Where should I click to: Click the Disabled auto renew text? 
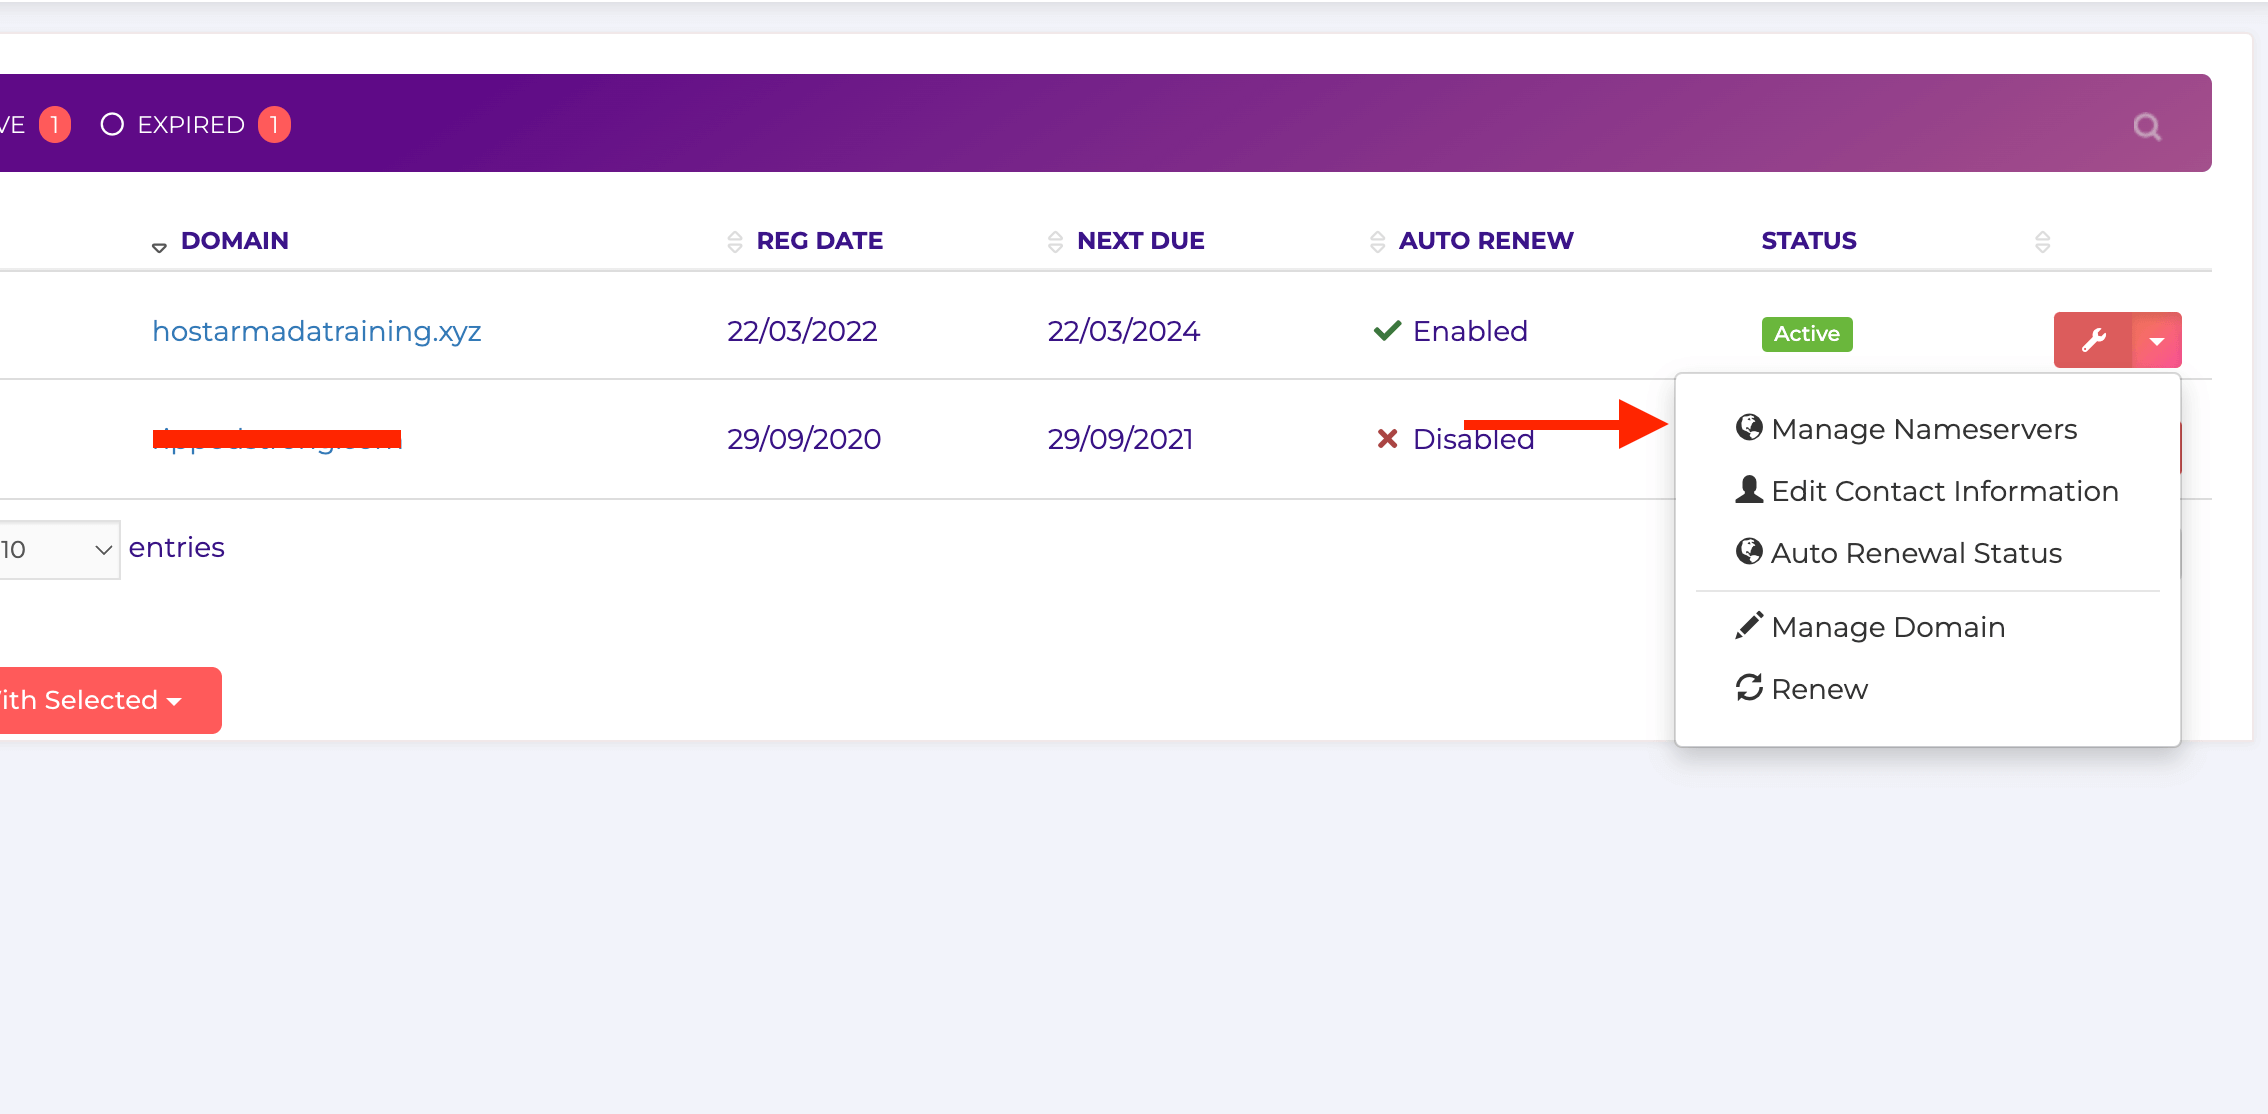point(1473,439)
